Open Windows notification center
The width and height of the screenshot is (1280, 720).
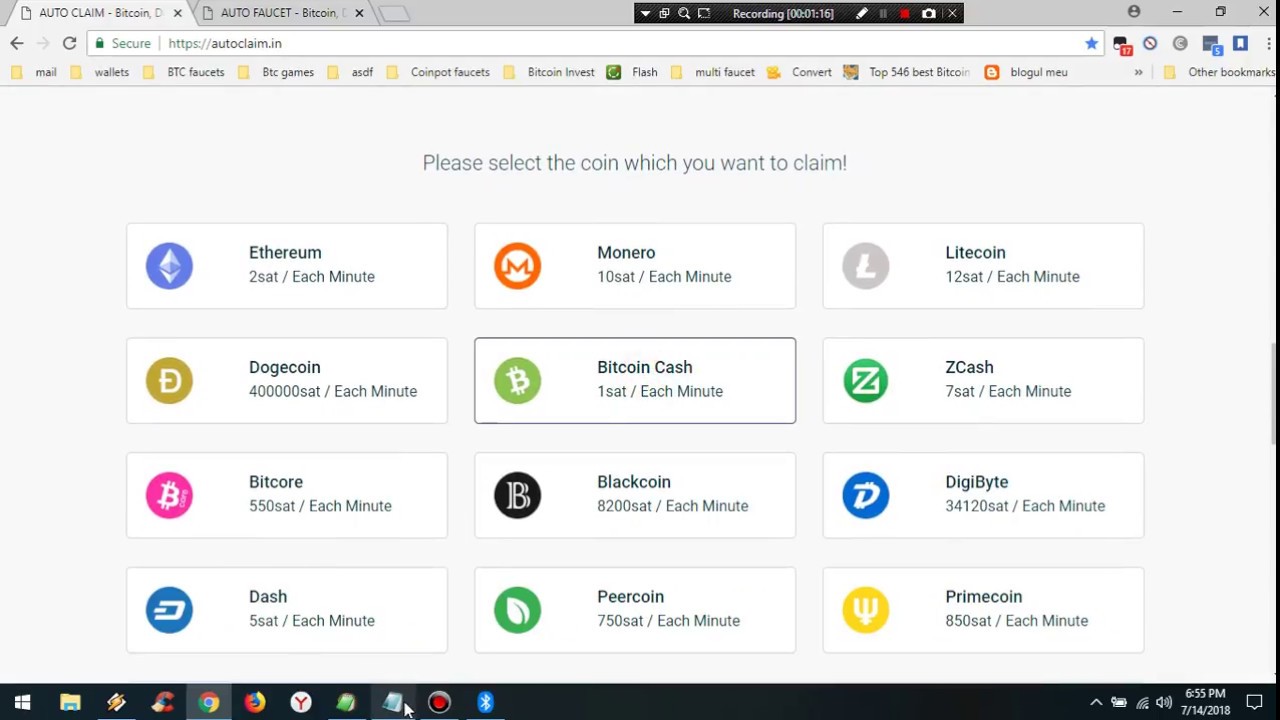click(x=1255, y=702)
